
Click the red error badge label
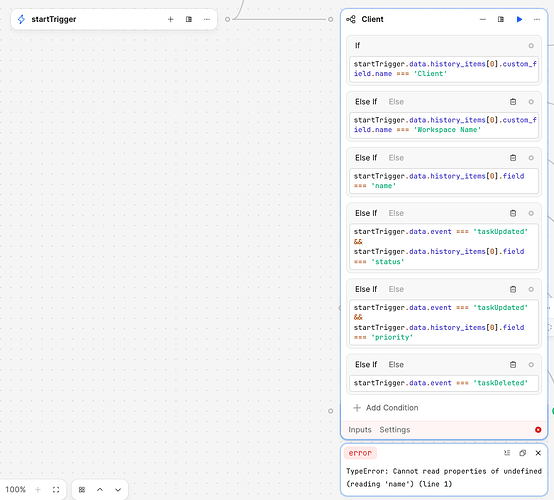tap(360, 453)
